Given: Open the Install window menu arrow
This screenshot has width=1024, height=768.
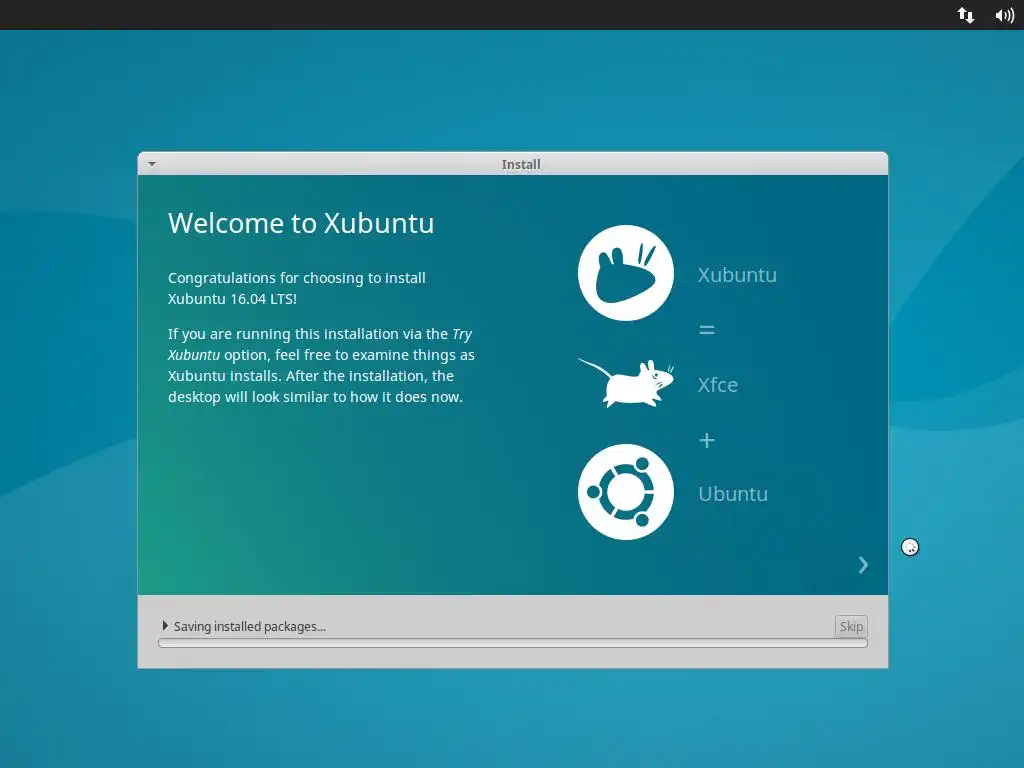Looking at the screenshot, I should click(x=152, y=164).
